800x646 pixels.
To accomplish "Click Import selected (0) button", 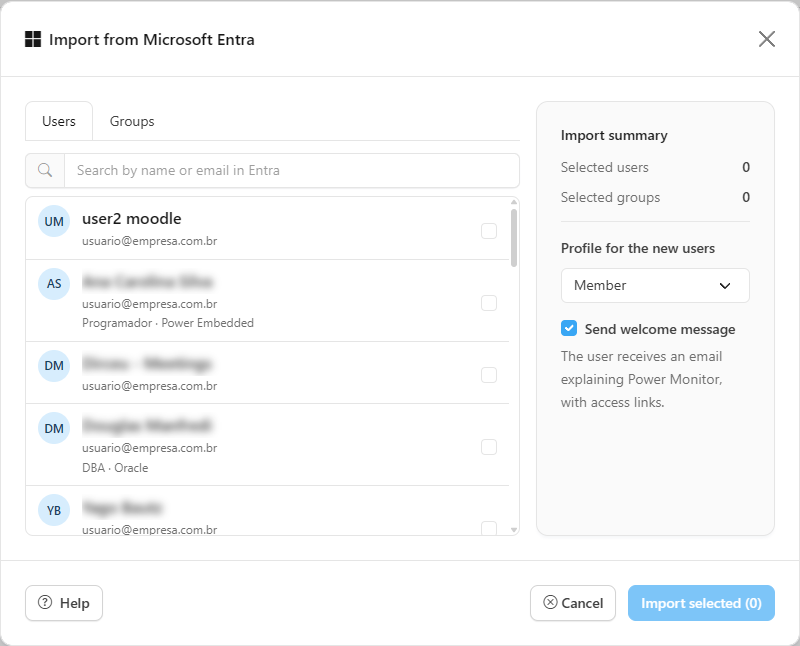I will point(701,603).
